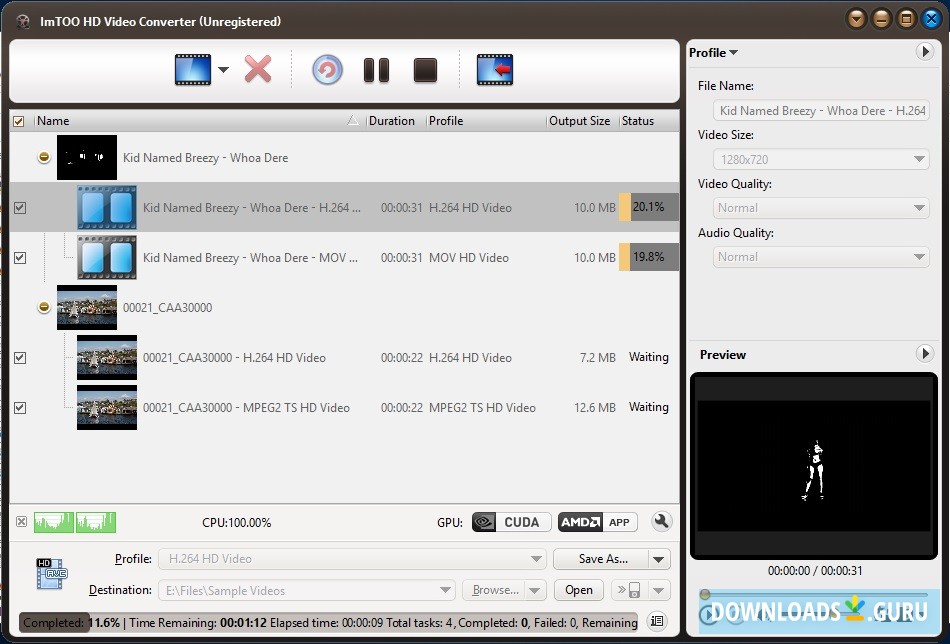Select the red Delete item icon
The image size is (950, 644).
258,69
